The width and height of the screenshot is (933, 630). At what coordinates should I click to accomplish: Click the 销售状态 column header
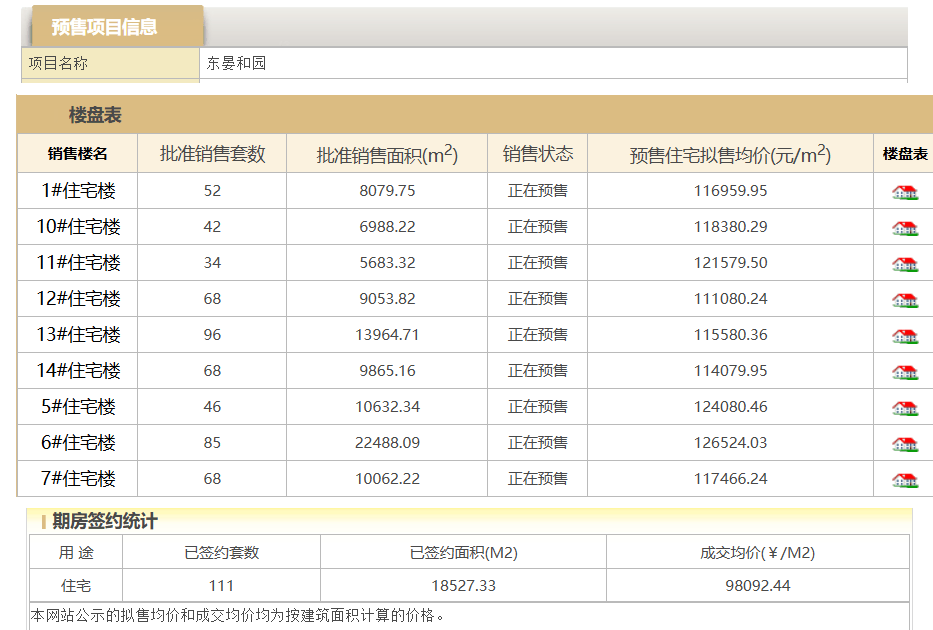pos(538,154)
